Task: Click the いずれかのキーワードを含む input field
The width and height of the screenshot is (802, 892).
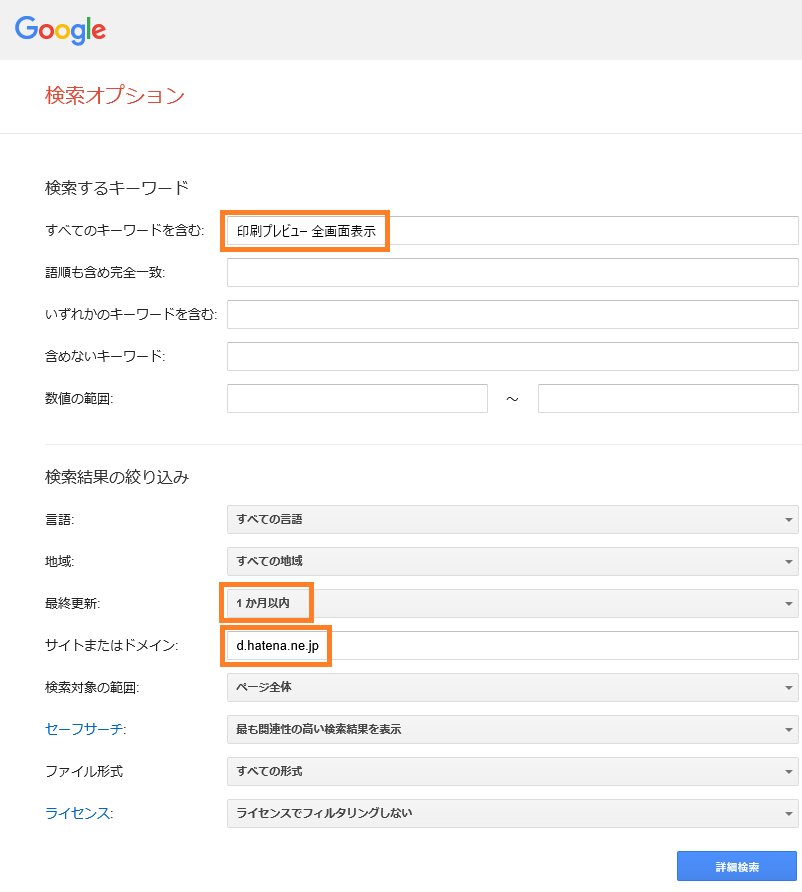Action: point(512,315)
